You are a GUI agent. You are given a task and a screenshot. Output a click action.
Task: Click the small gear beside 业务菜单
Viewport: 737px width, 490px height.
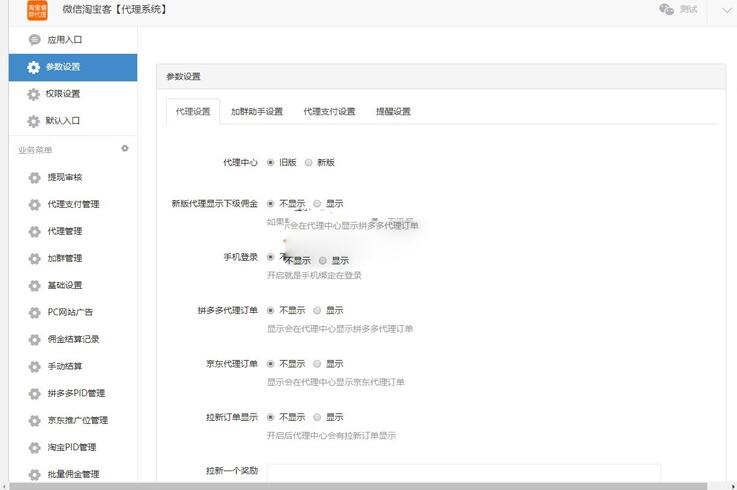tap(125, 148)
